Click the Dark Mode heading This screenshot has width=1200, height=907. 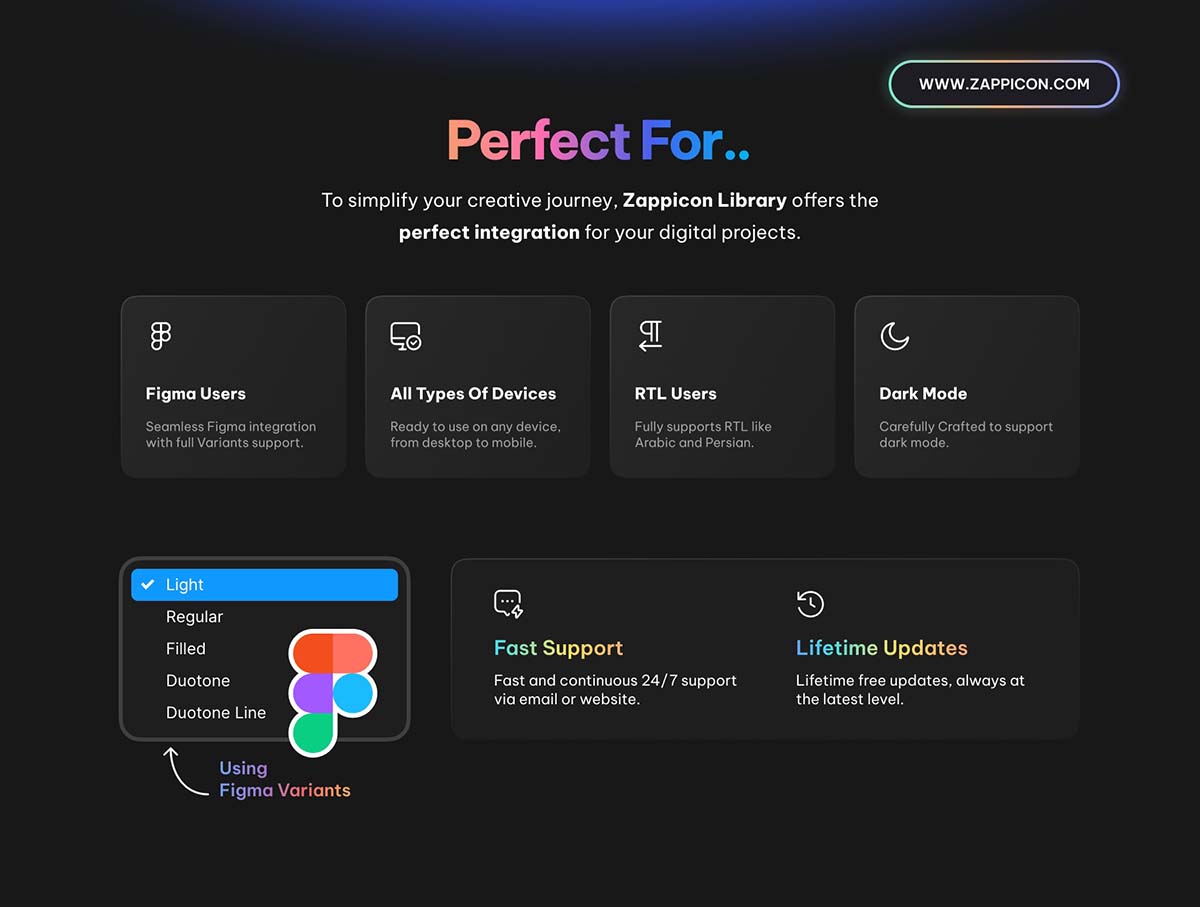click(923, 394)
